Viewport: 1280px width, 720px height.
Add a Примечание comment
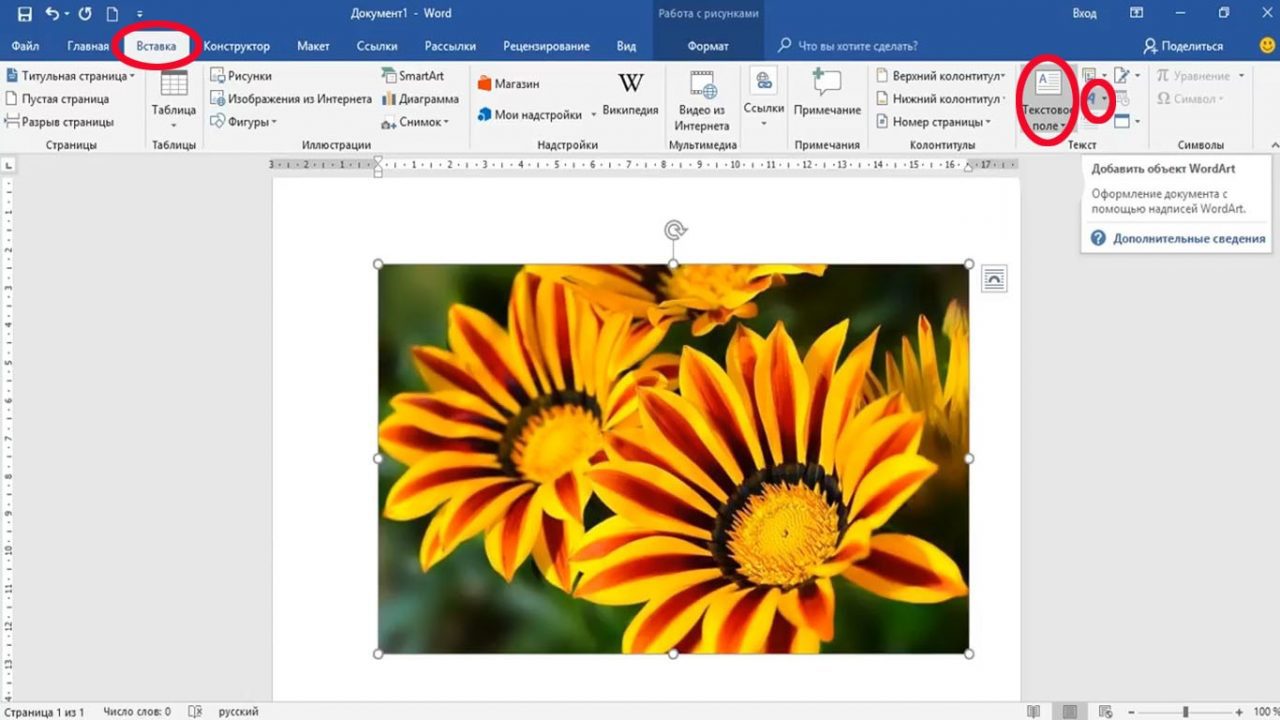pos(827,95)
